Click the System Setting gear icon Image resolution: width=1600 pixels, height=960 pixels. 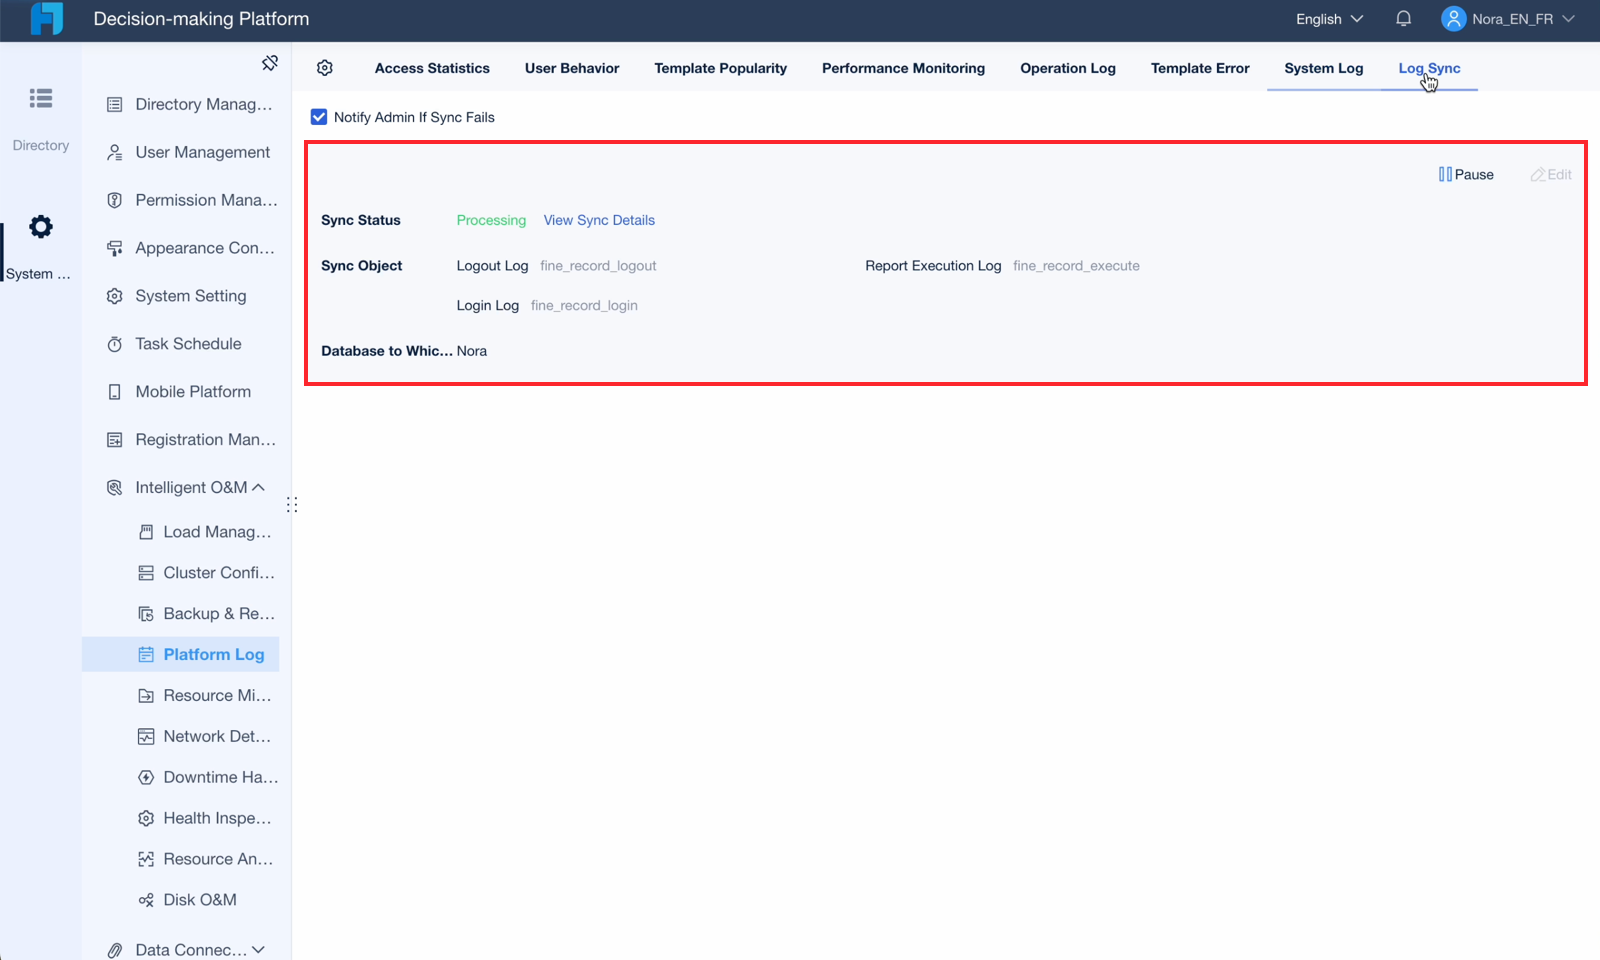pyautogui.click(x=115, y=296)
